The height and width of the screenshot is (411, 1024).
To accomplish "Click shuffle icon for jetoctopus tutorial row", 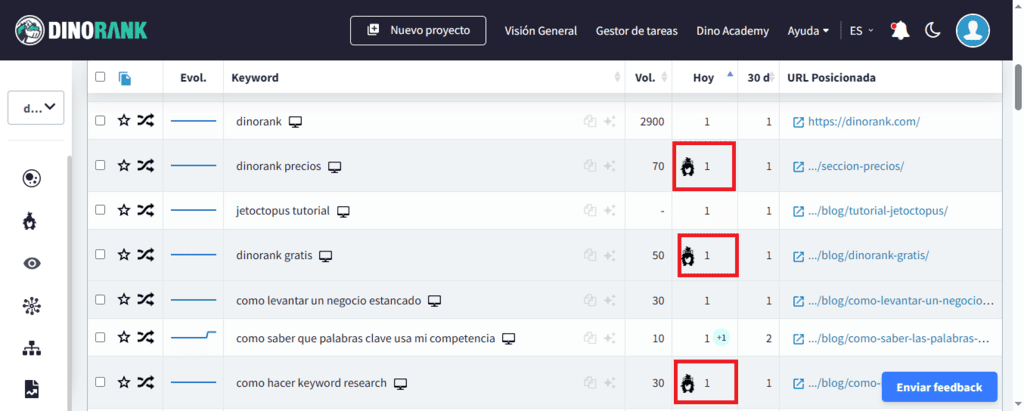I will click(145, 210).
